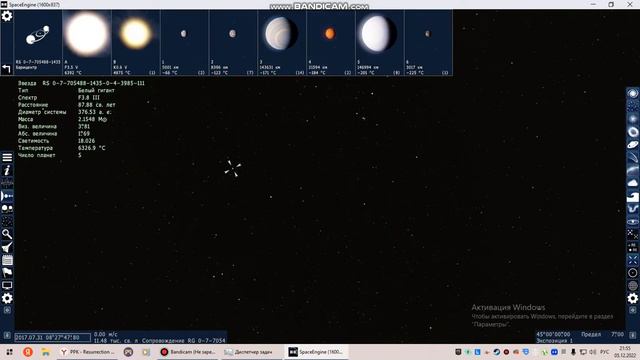The image size is (640, 360).
Task: Open the solar system chart icon
Action: [x=7, y=196]
